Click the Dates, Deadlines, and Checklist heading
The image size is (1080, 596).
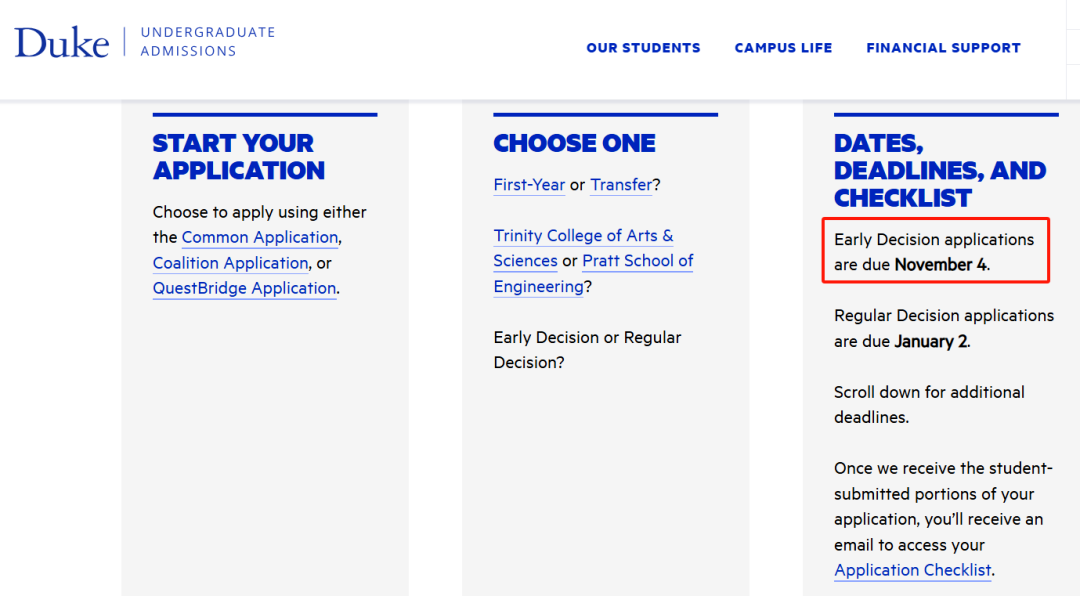(x=939, y=170)
